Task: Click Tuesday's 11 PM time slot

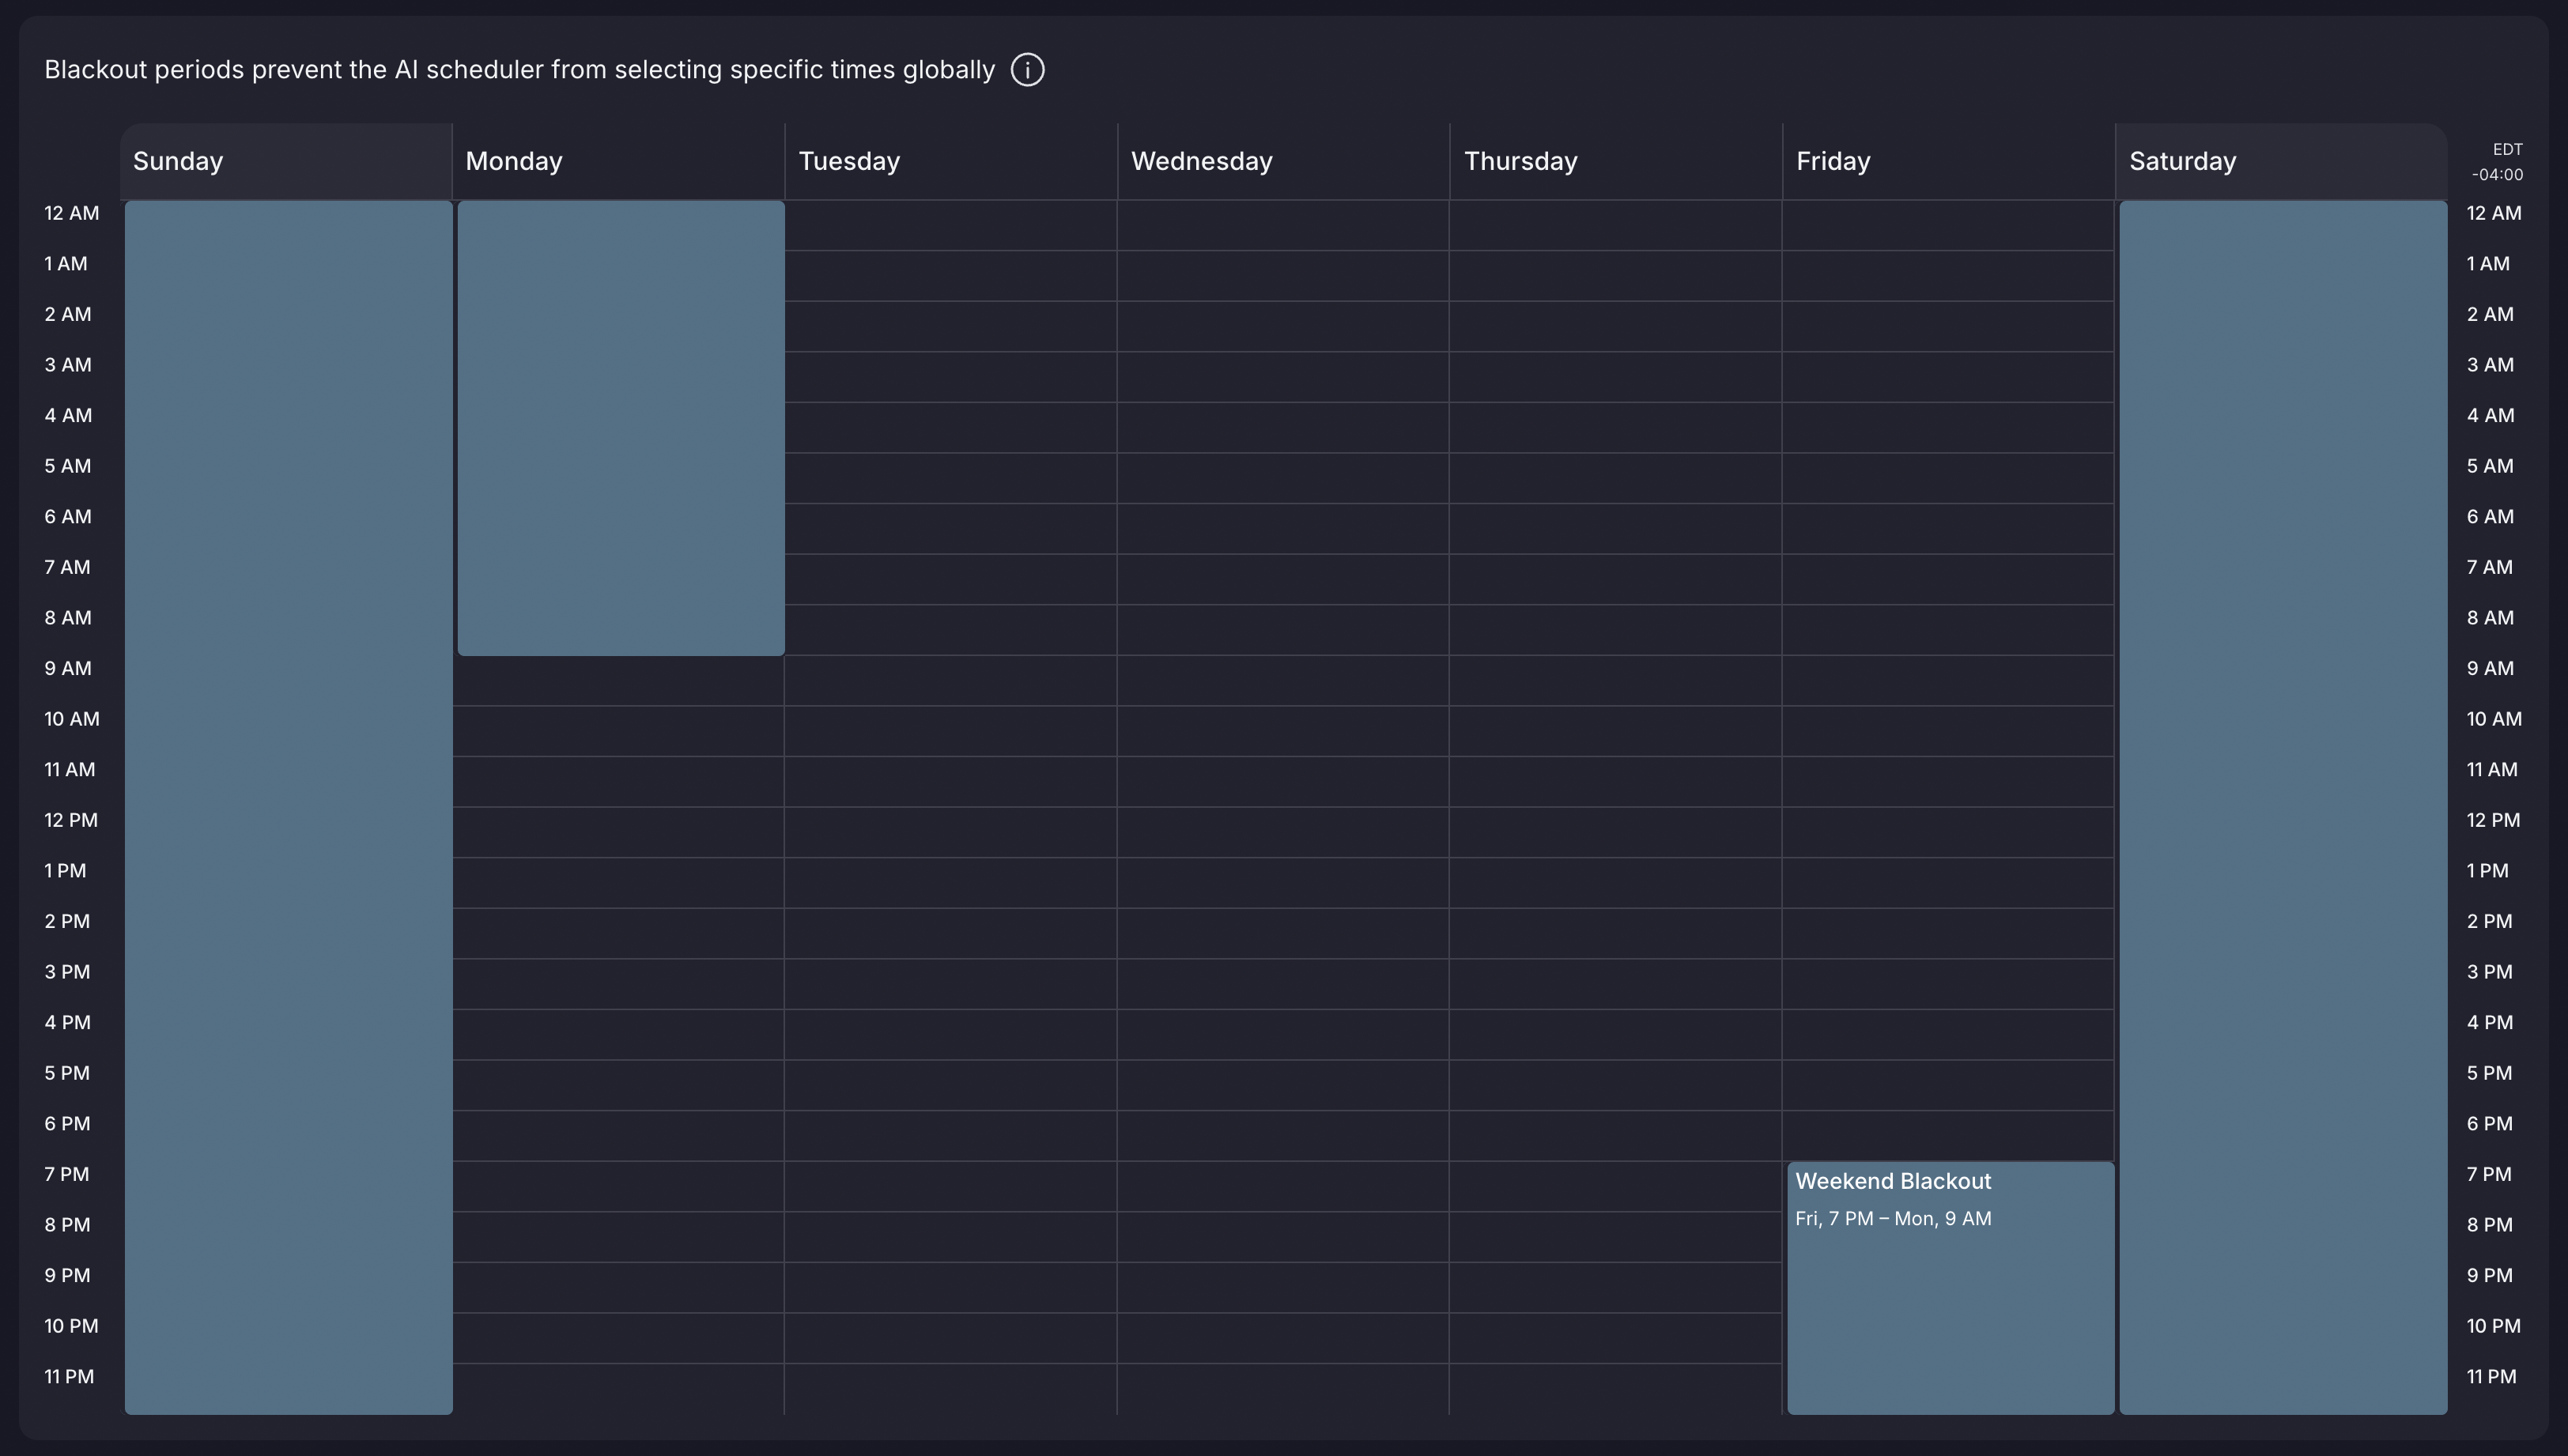Action: (x=950, y=1388)
